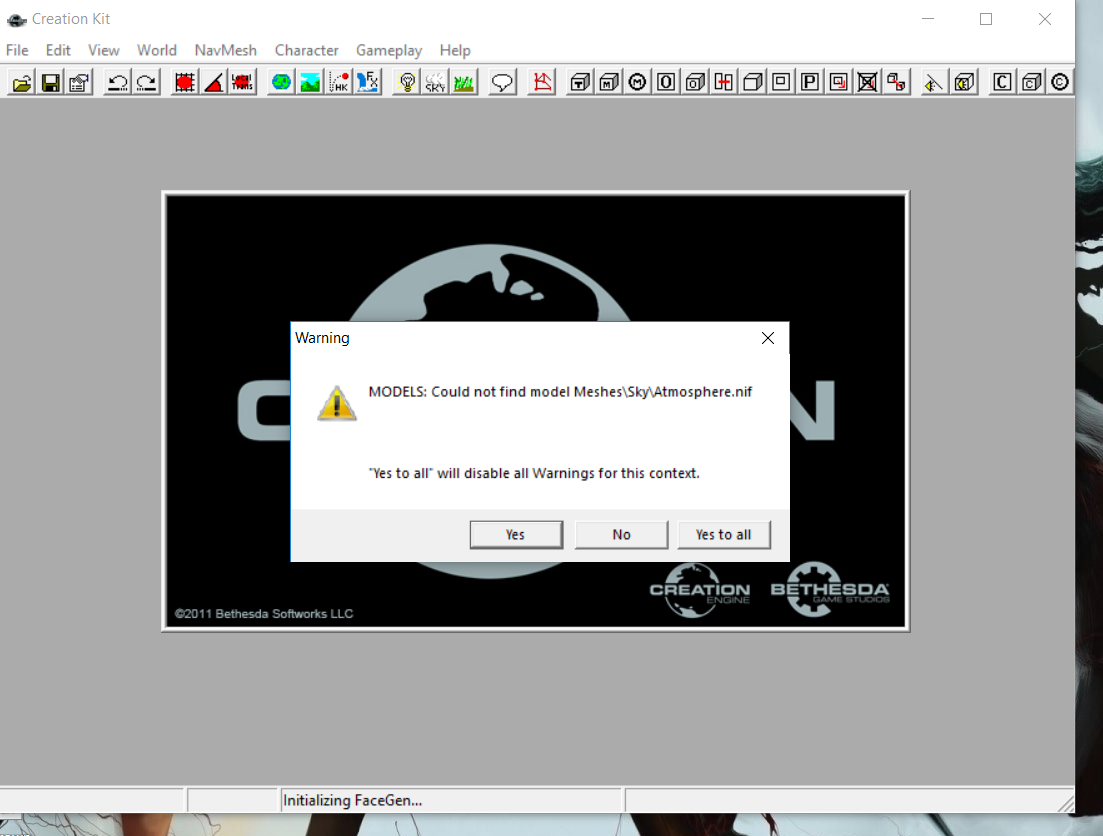The width and height of the screenshot is (1103, 836).
Task: Toggle the Local Trans icon
Action: point(243,82)
